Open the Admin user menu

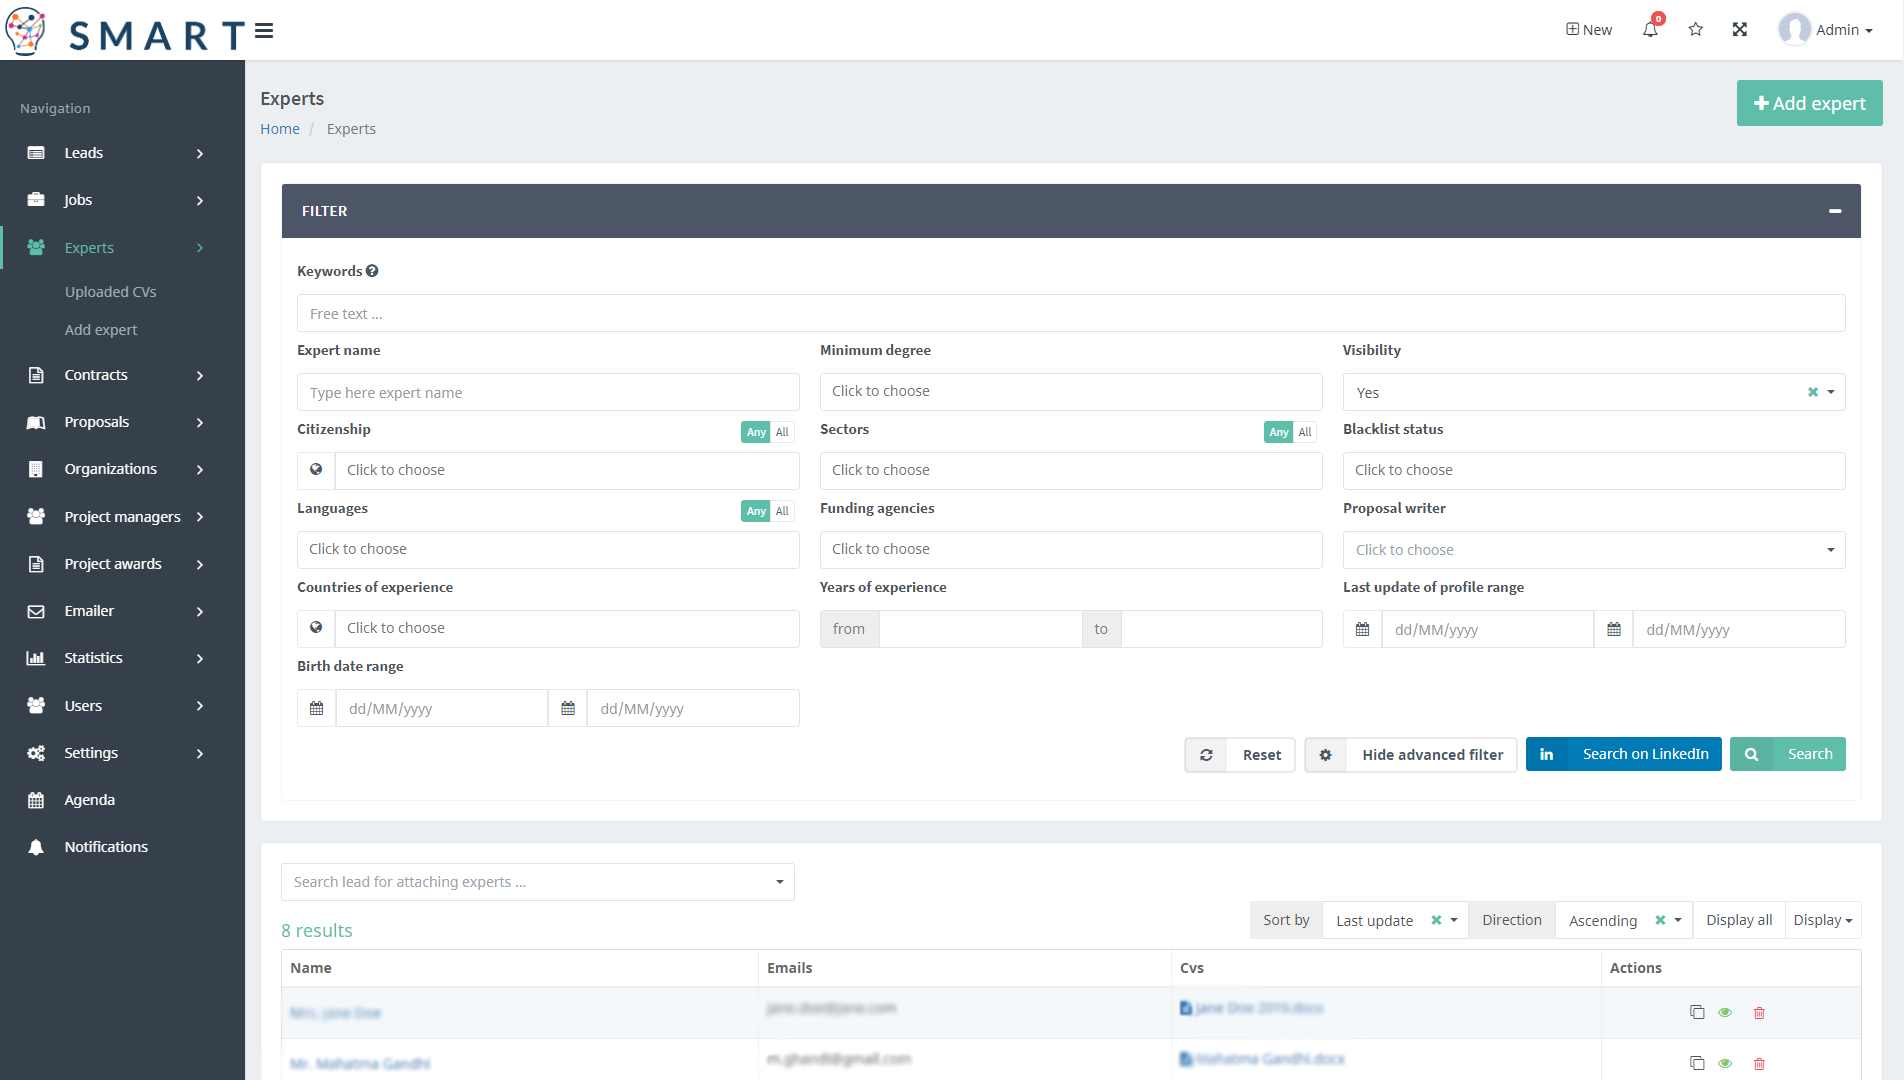tap(1826, 30)
